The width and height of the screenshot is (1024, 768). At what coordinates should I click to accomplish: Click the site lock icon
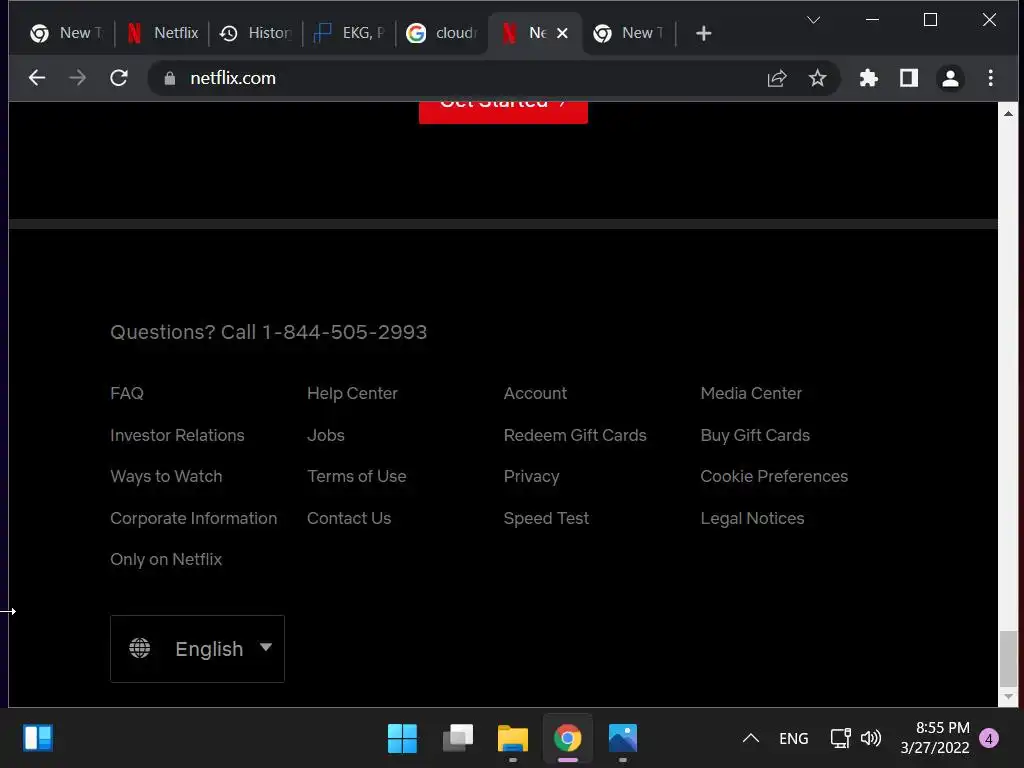click(170, 78)
